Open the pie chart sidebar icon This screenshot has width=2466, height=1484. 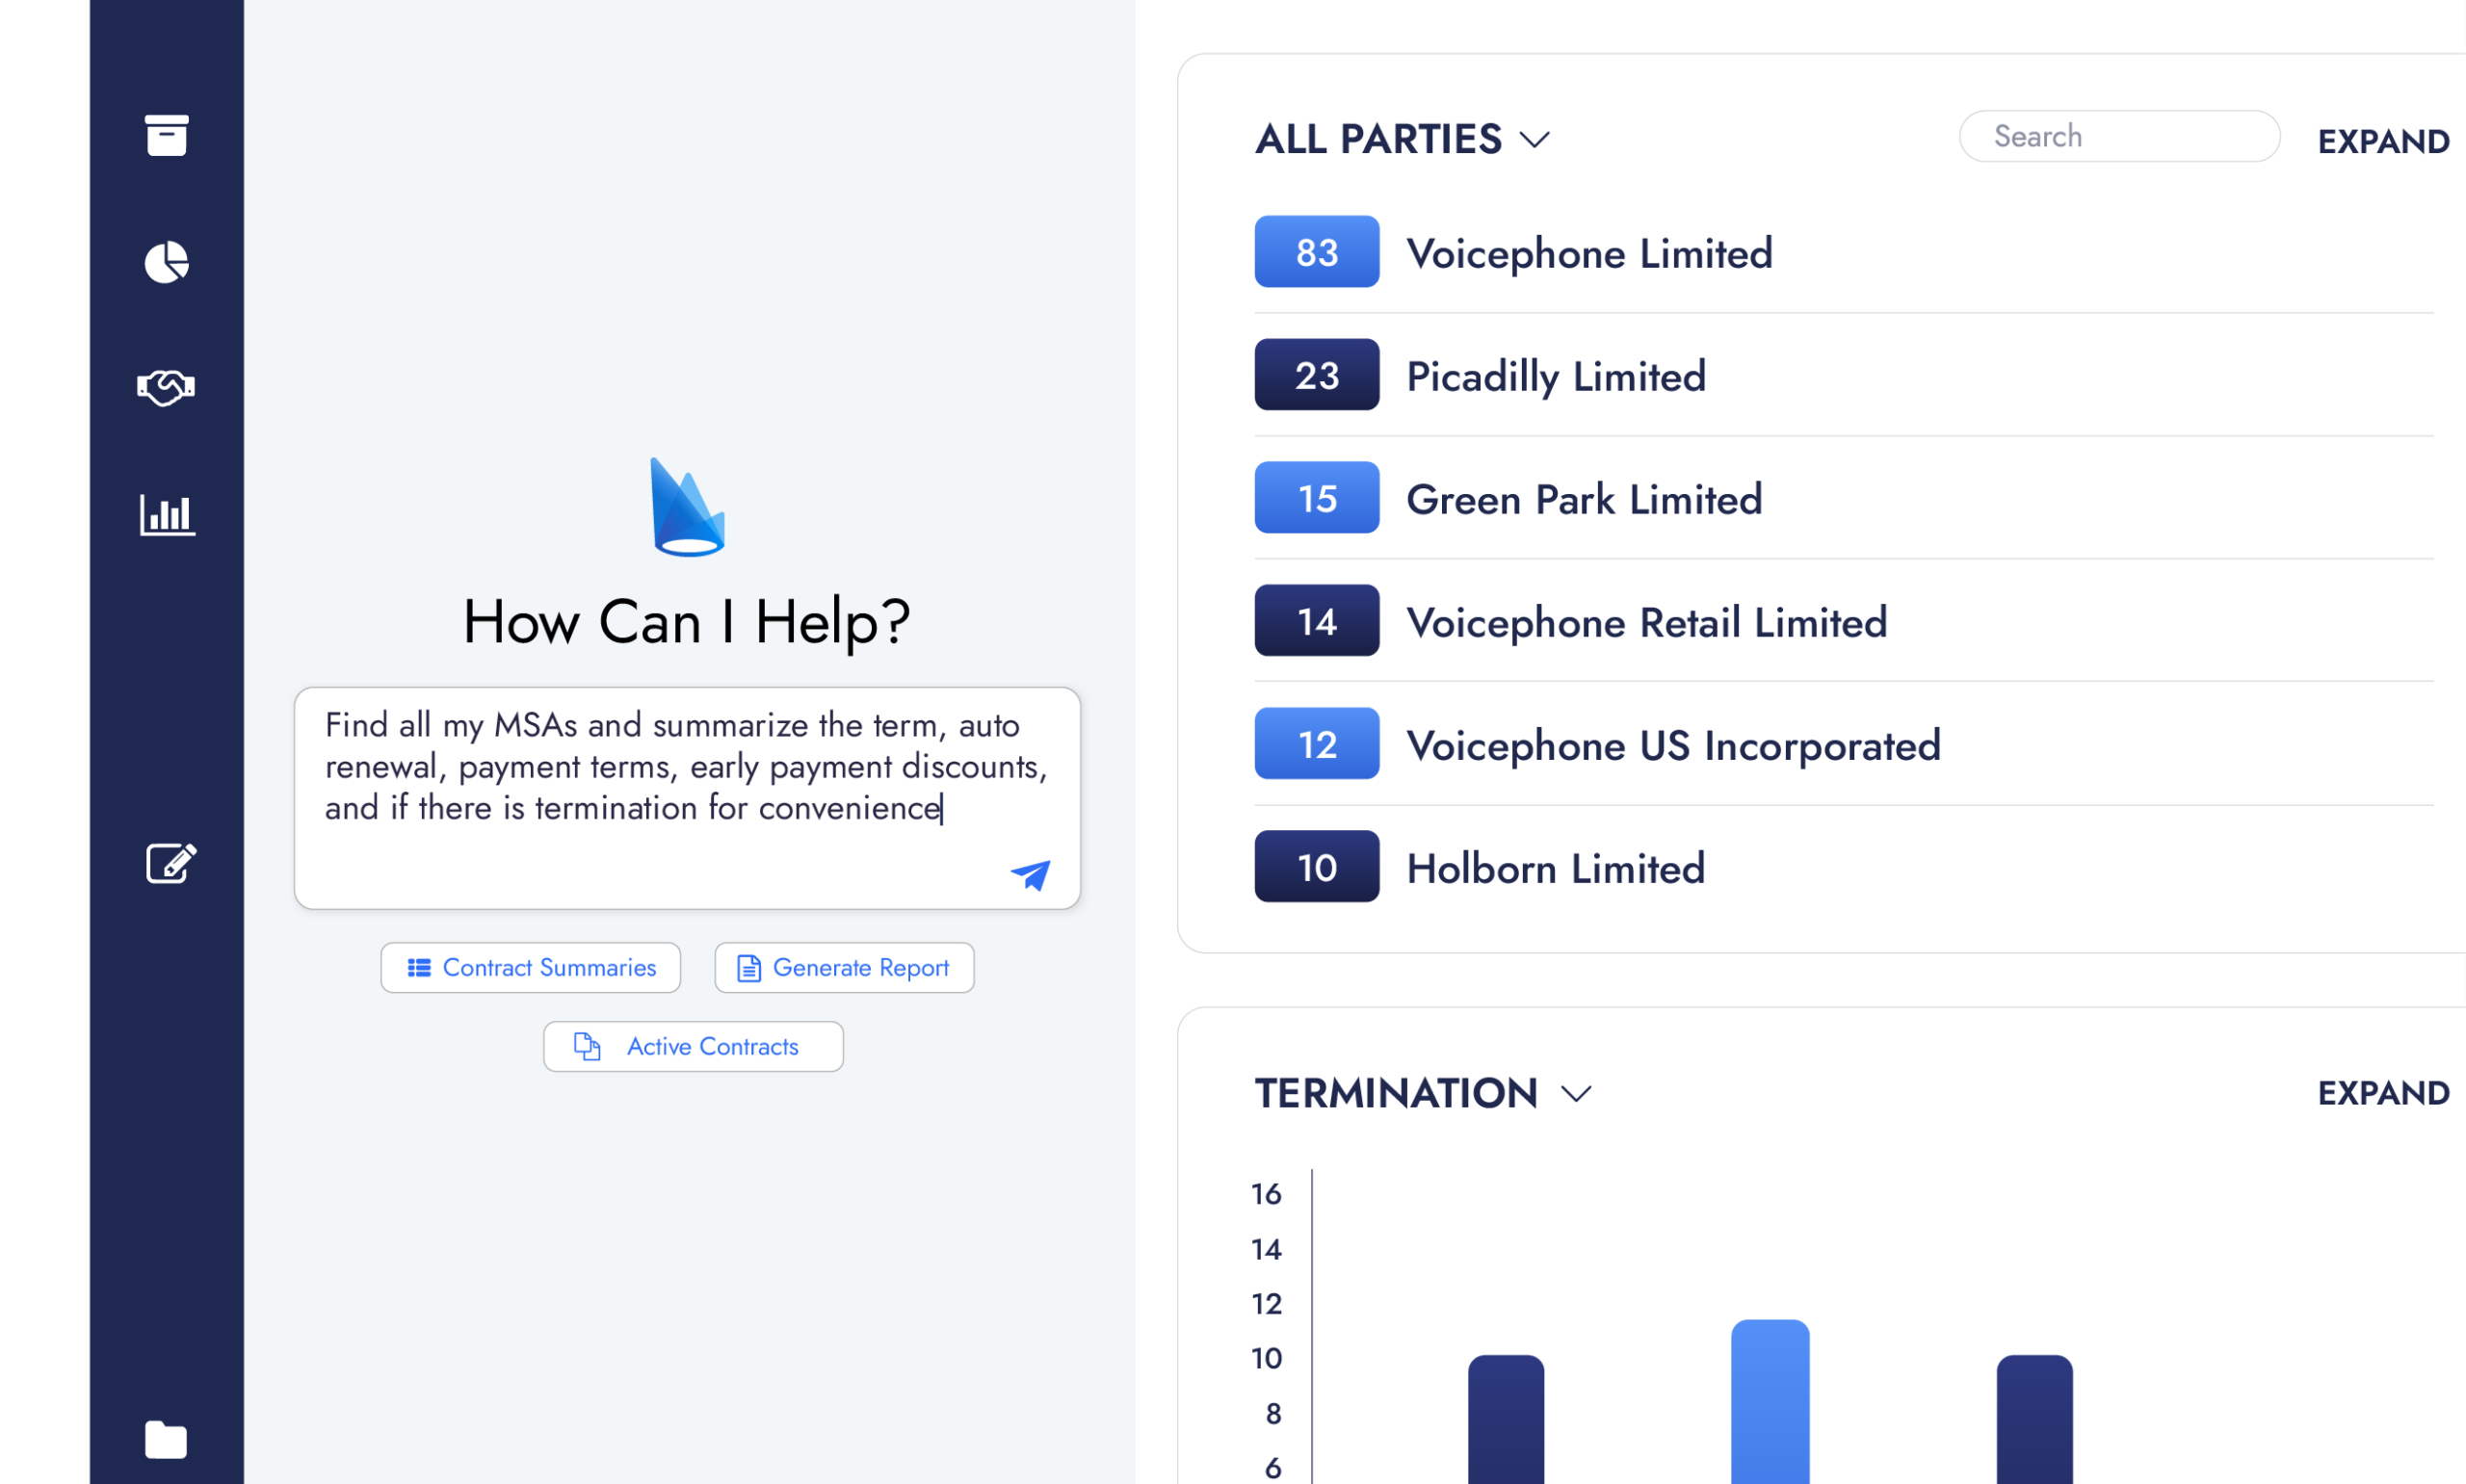point(166,262)
